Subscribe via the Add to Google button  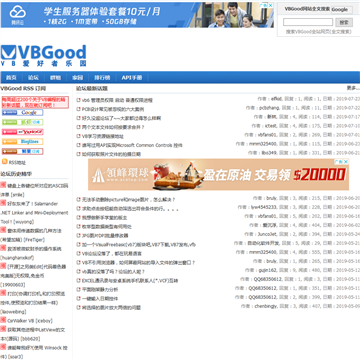[22, 113]
